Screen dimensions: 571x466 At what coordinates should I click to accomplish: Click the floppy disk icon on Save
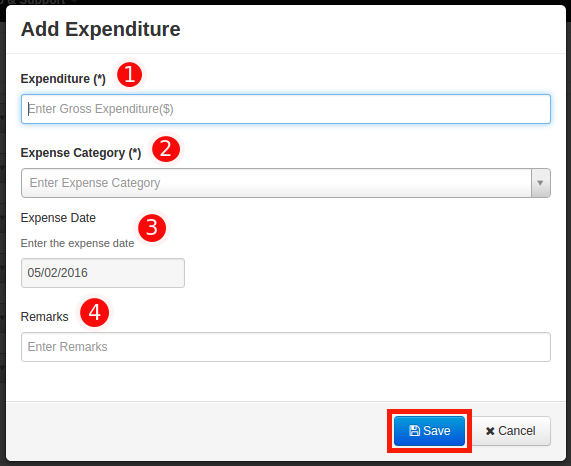coord(414,431)
